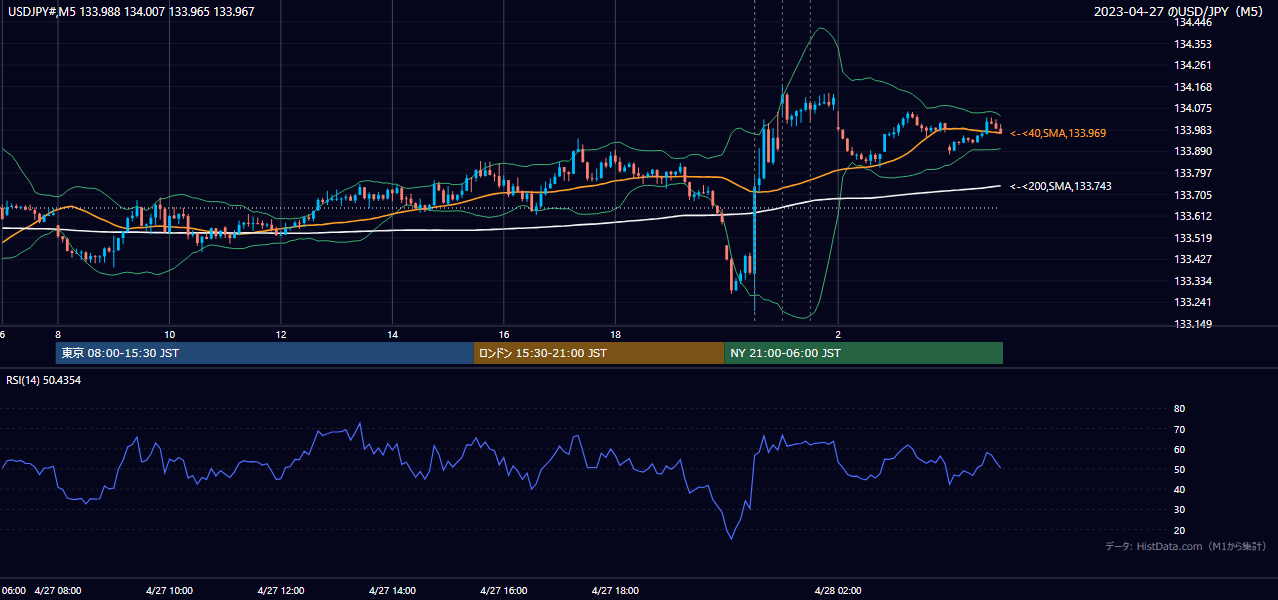
Task: Click hour label 8 under price chart
Action: pos(58,334)
